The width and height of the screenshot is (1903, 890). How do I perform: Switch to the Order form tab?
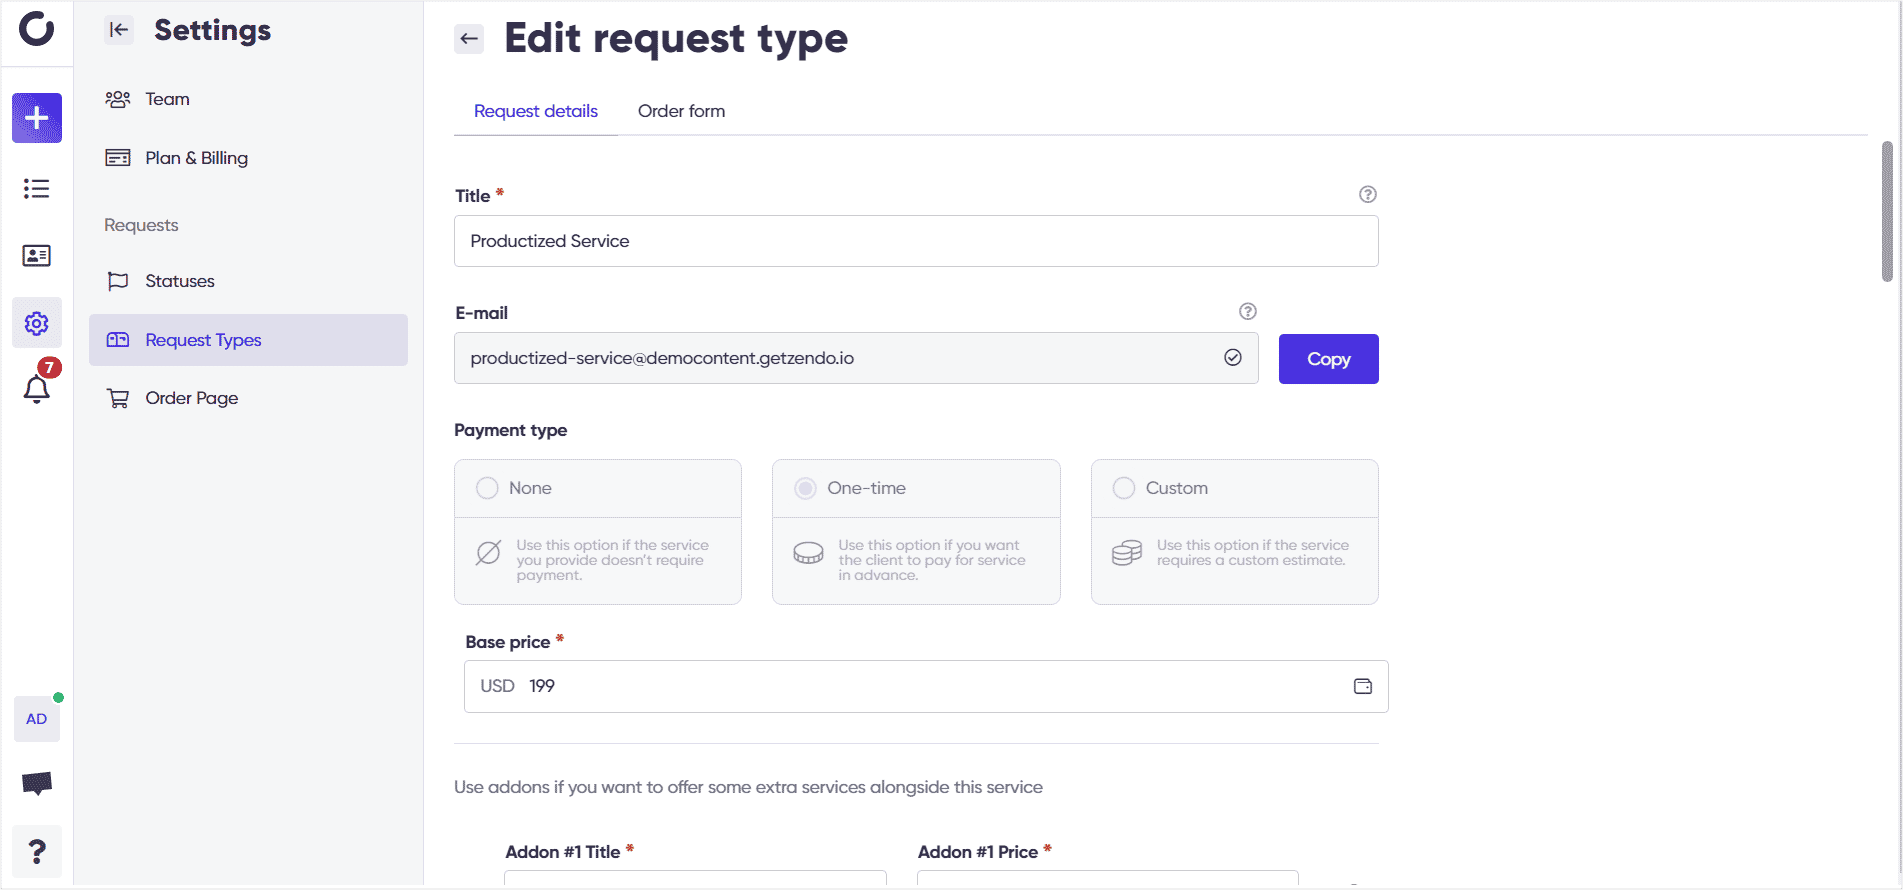tap(681, 111)
